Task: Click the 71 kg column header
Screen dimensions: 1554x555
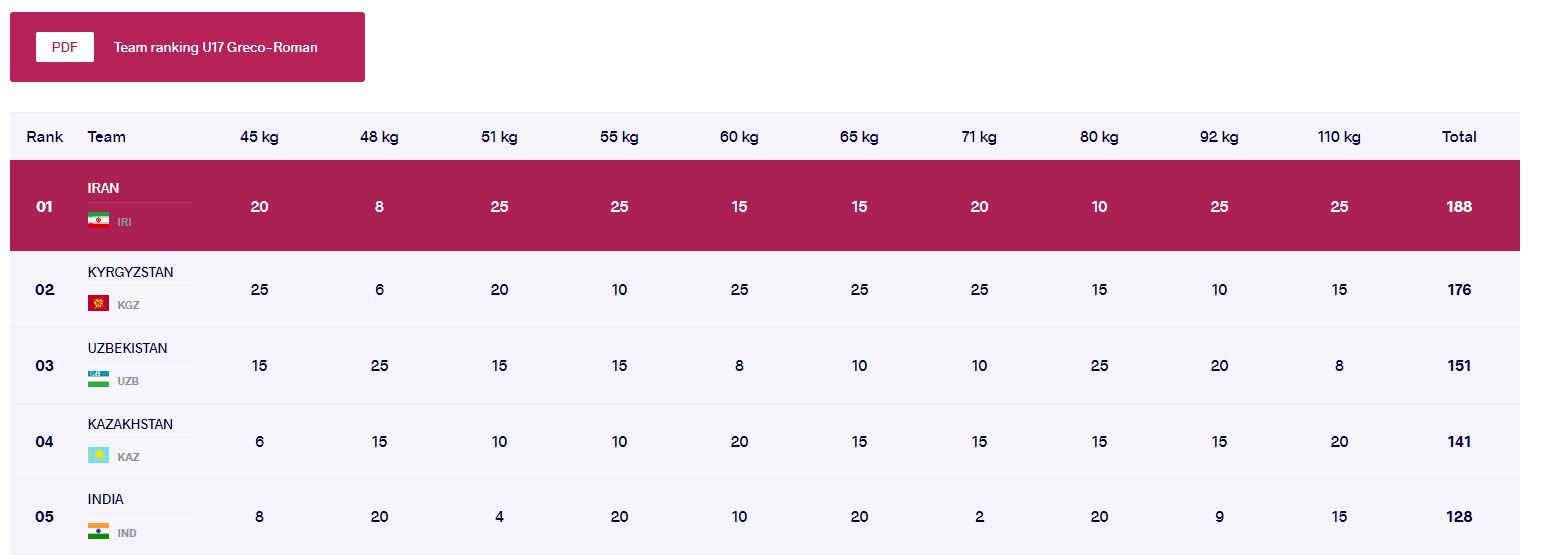Action: 979,137
